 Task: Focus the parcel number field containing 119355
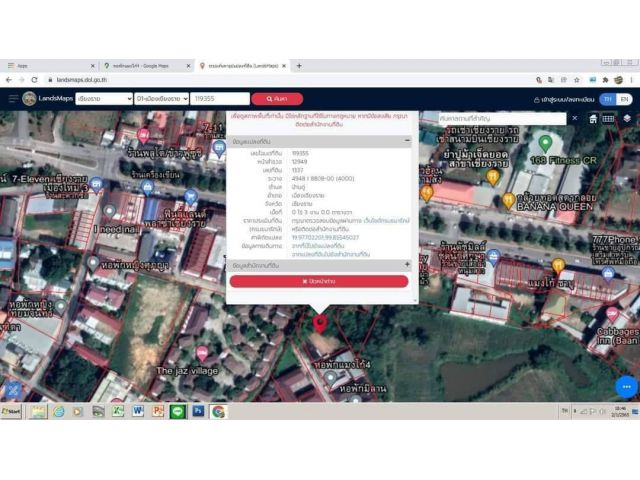point(220,99)
